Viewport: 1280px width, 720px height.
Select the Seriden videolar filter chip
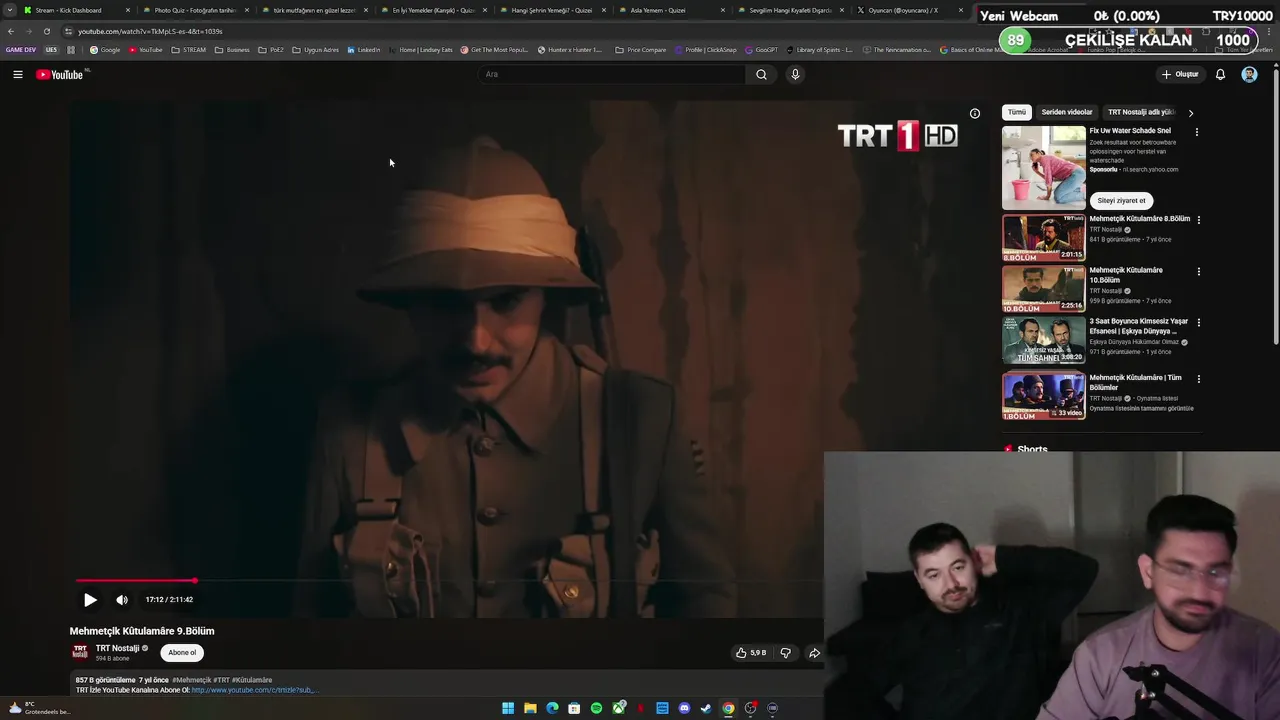click(1067, 112)
